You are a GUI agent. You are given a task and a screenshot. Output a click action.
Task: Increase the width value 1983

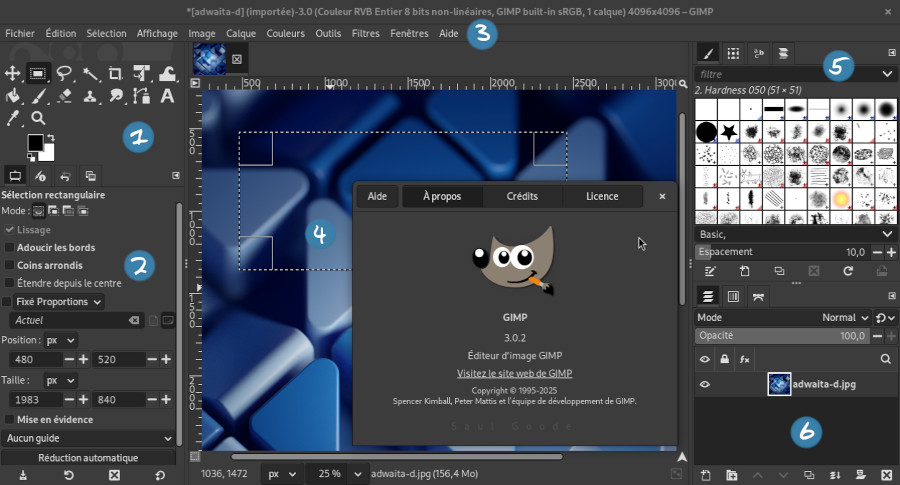point(83,399)
